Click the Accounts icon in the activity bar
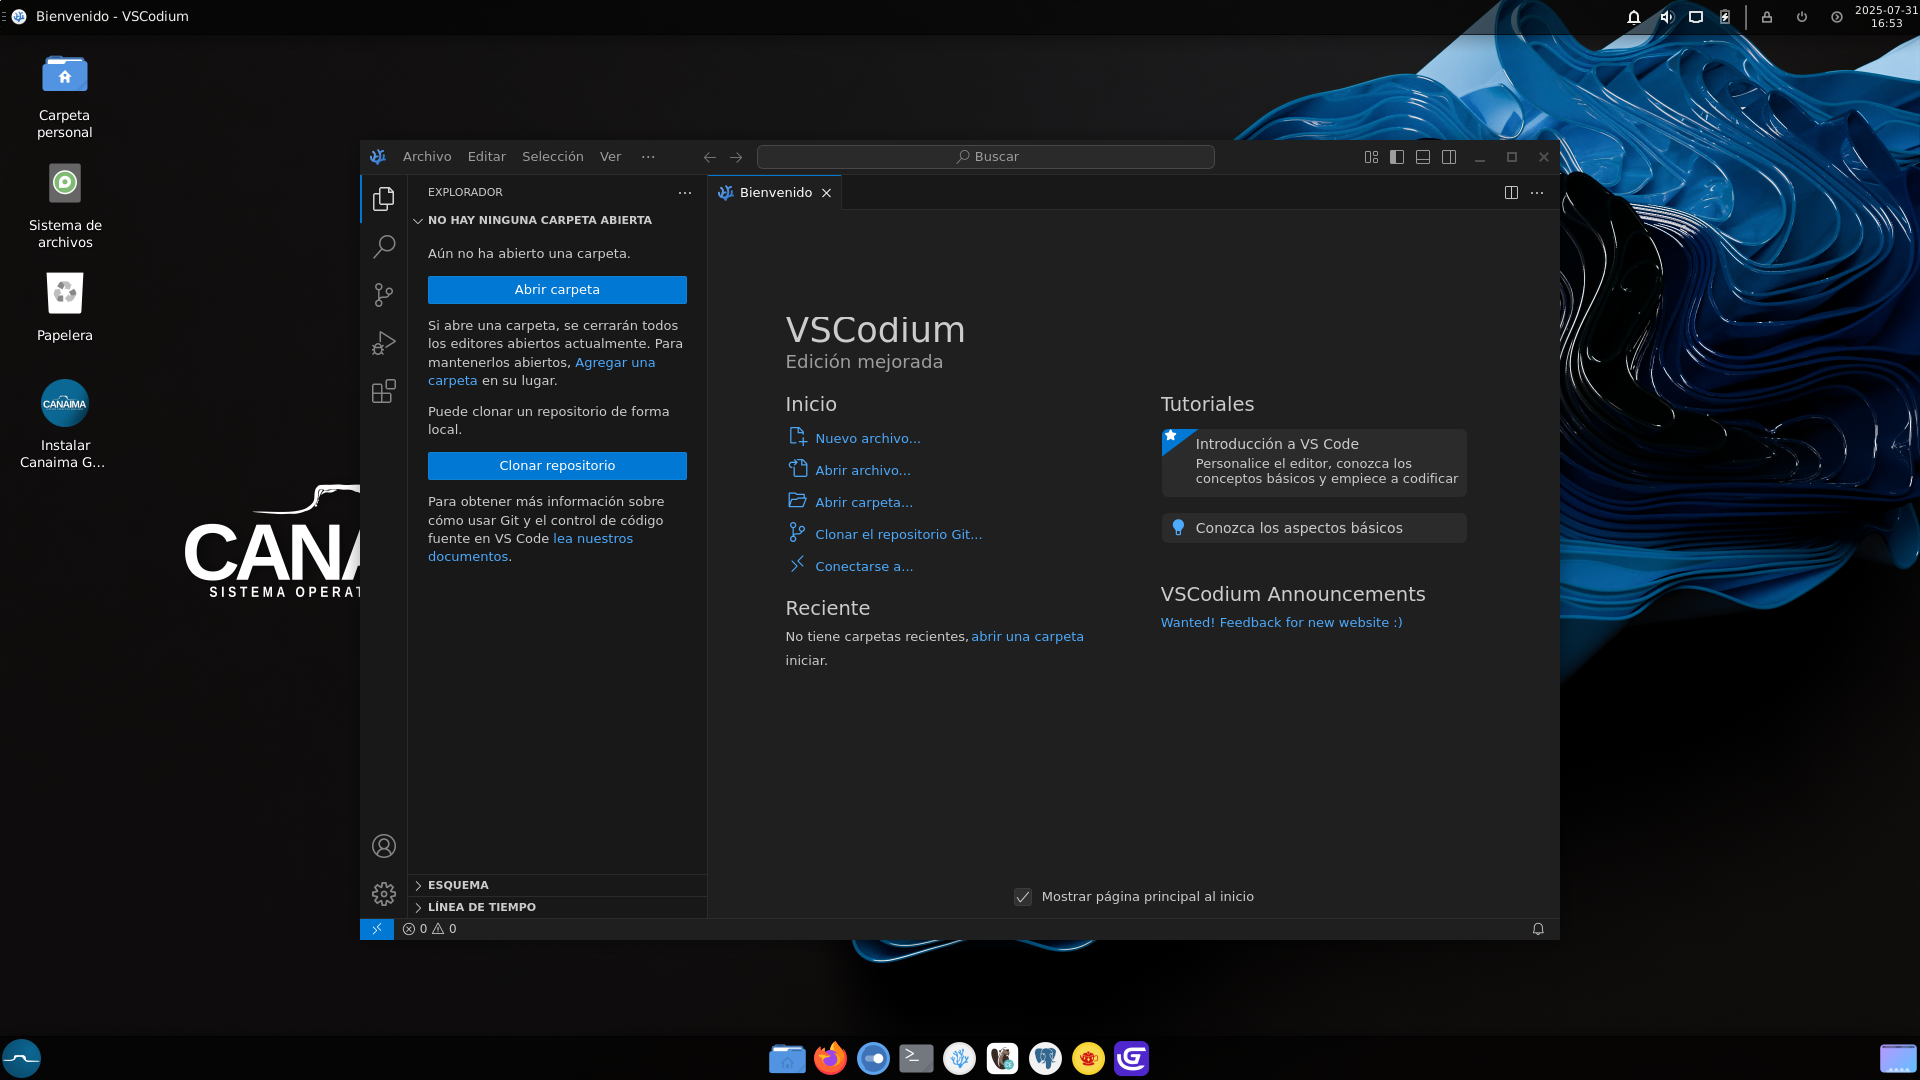This screenshot has width=1920, height=1080. click(x=383, y=845)
